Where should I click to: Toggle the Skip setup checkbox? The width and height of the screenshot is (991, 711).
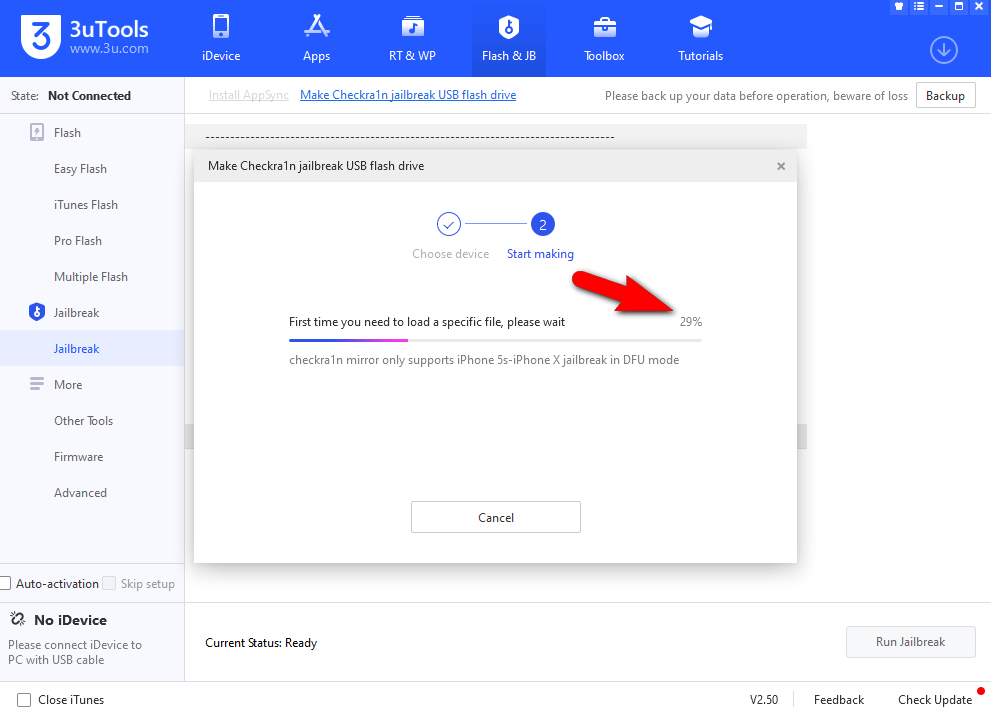click(109, 583)
